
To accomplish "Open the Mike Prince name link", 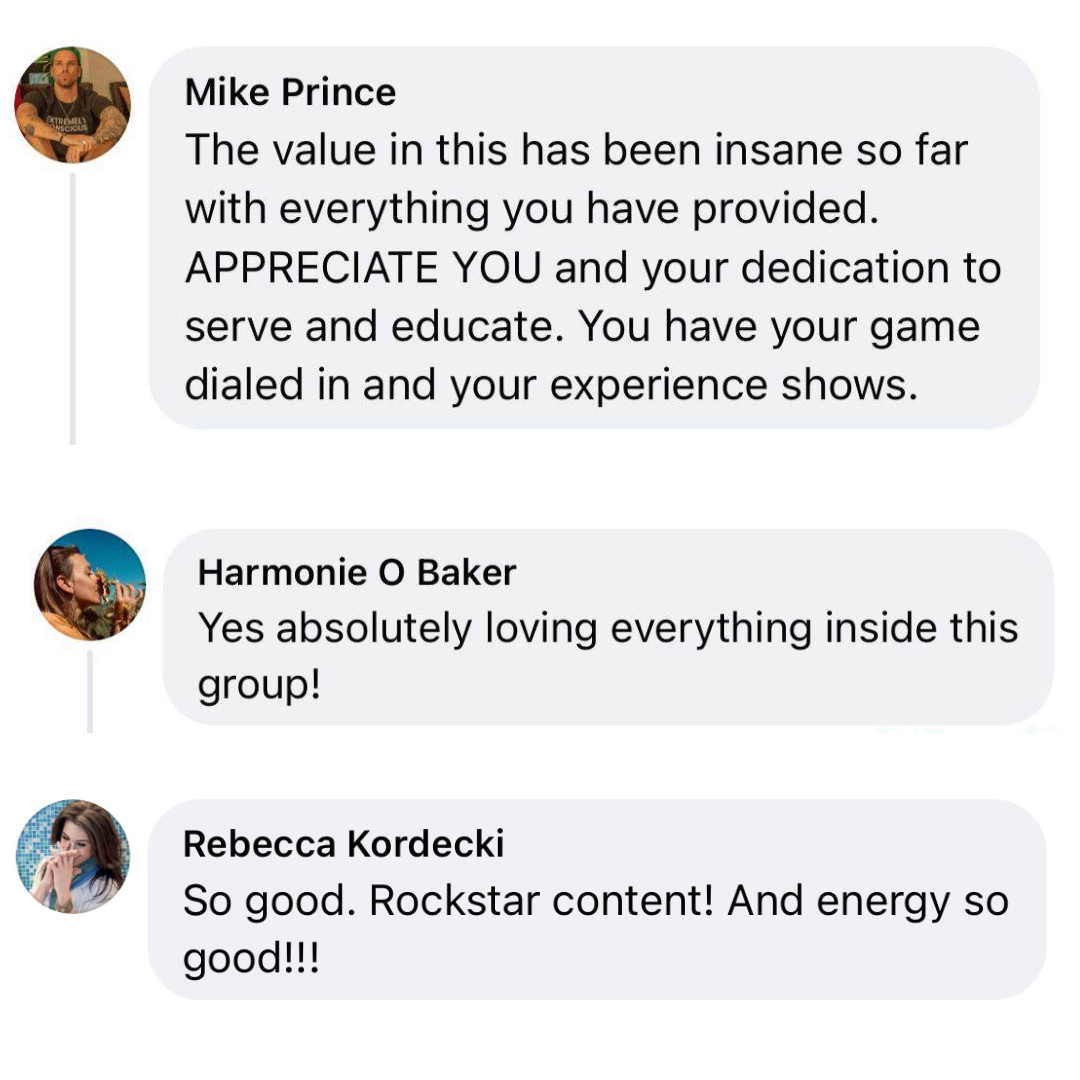I will (x=290, y=93).
